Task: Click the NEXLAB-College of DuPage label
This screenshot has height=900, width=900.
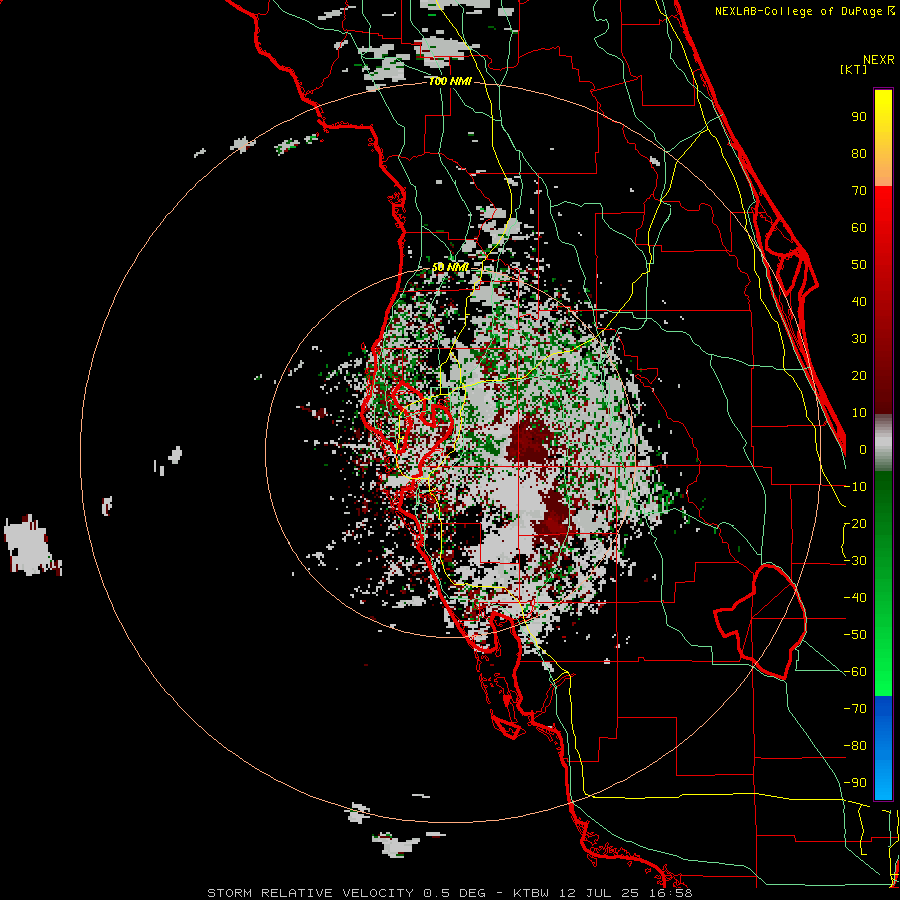Action: 804,11
